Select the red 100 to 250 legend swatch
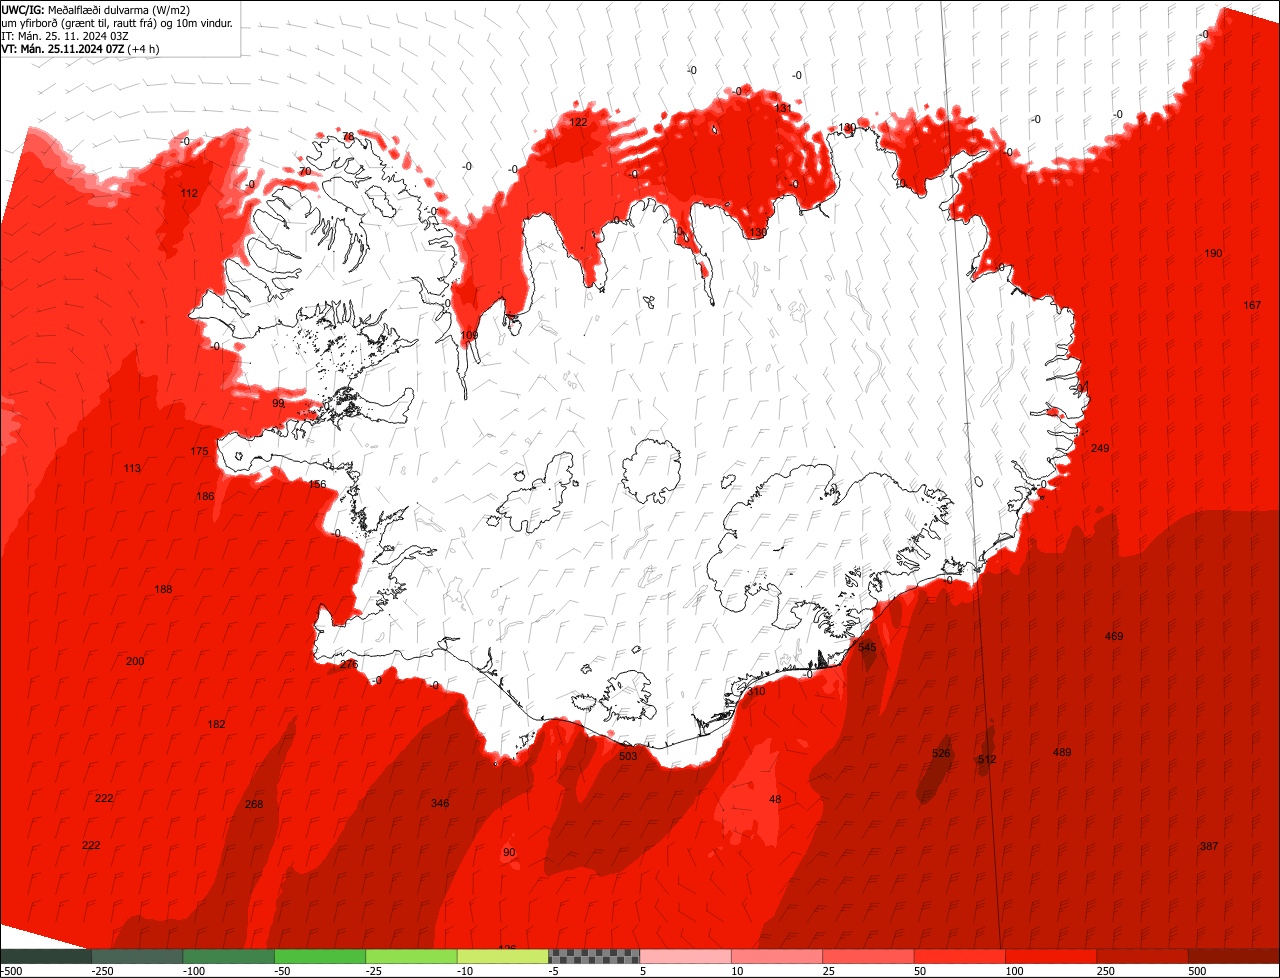This screenshot has width=1280, height=978. pyautogui.click(x=1052, y=956)
